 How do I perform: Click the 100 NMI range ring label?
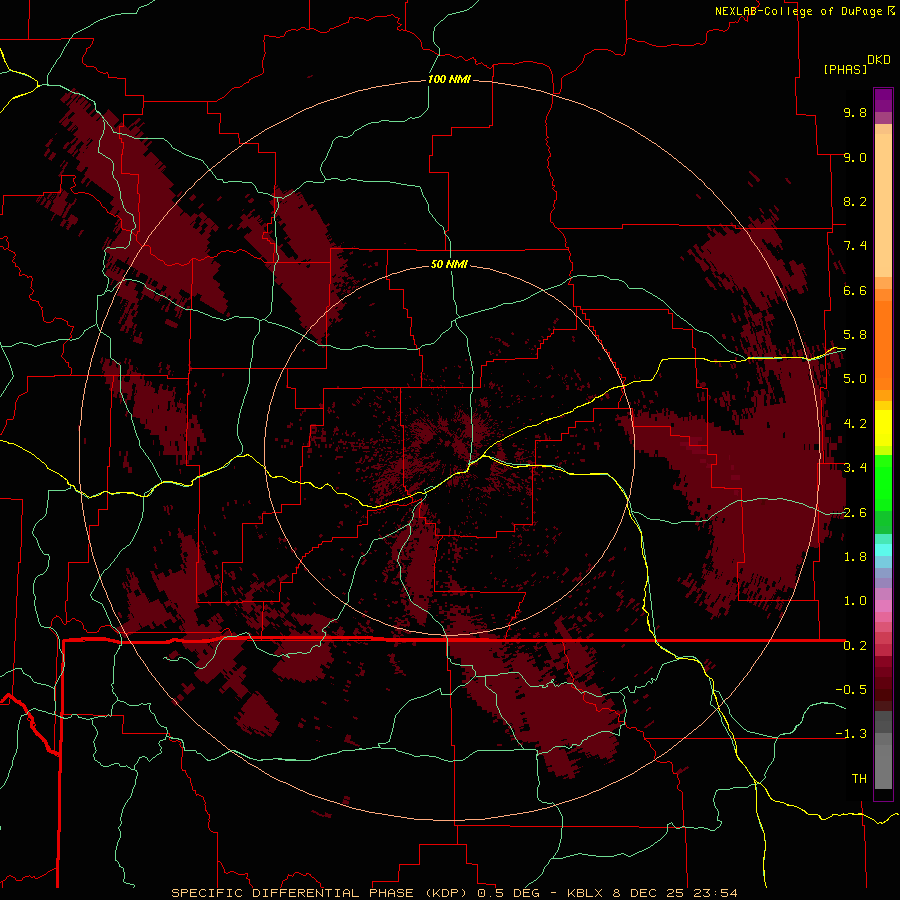point(449,79)
